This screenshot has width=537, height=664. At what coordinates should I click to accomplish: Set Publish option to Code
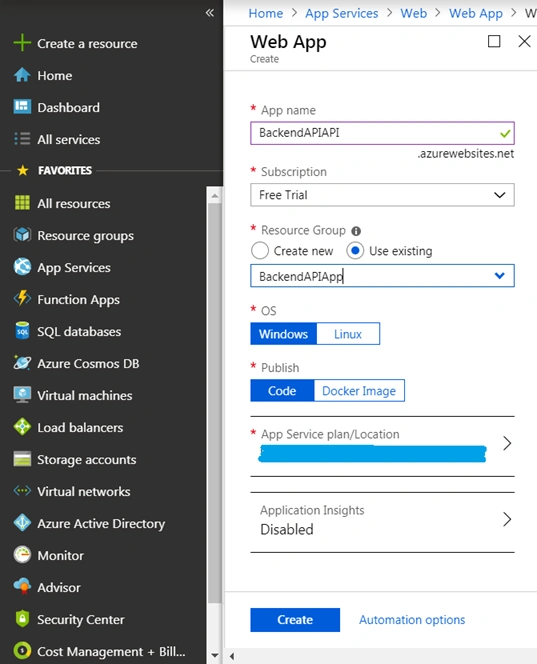click(x=282, y=390)
